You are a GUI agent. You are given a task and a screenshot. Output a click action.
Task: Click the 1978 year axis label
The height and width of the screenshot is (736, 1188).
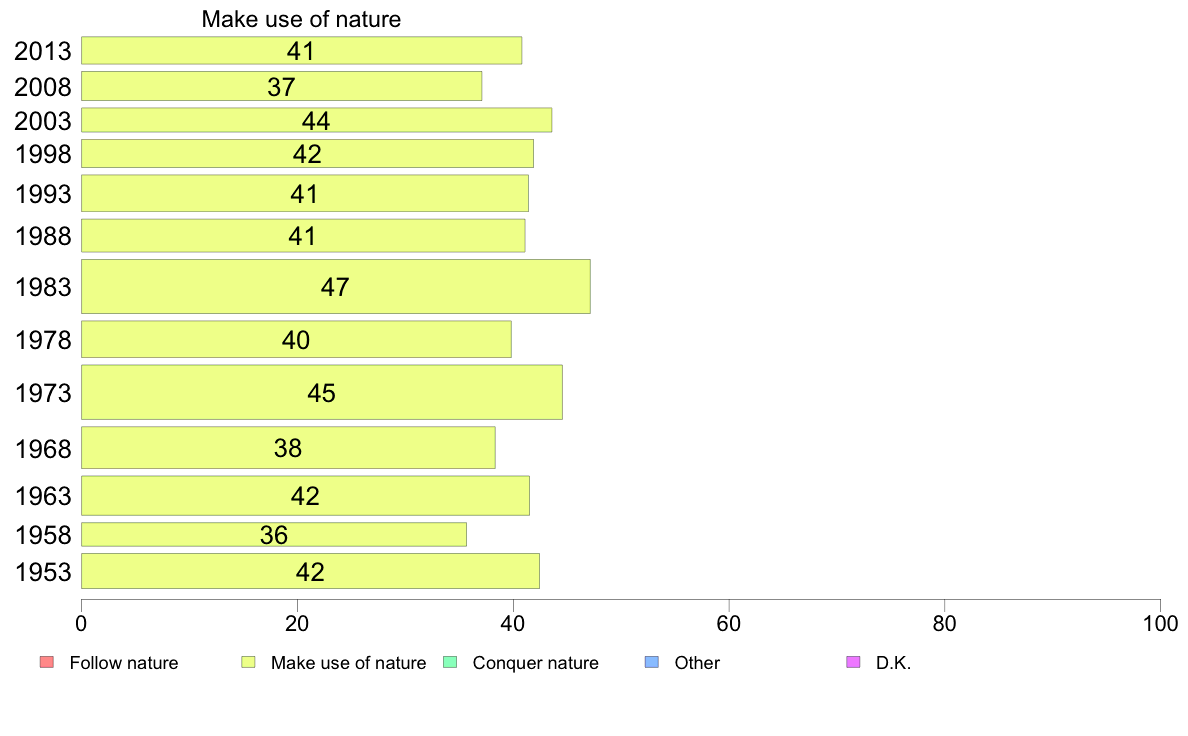click(43, 340)
